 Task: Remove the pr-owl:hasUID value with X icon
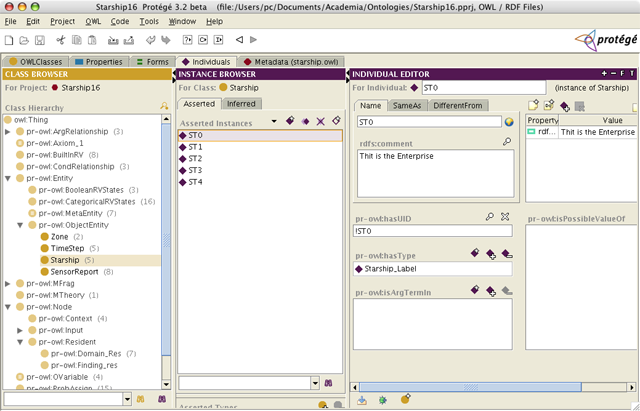coord(506,216)
